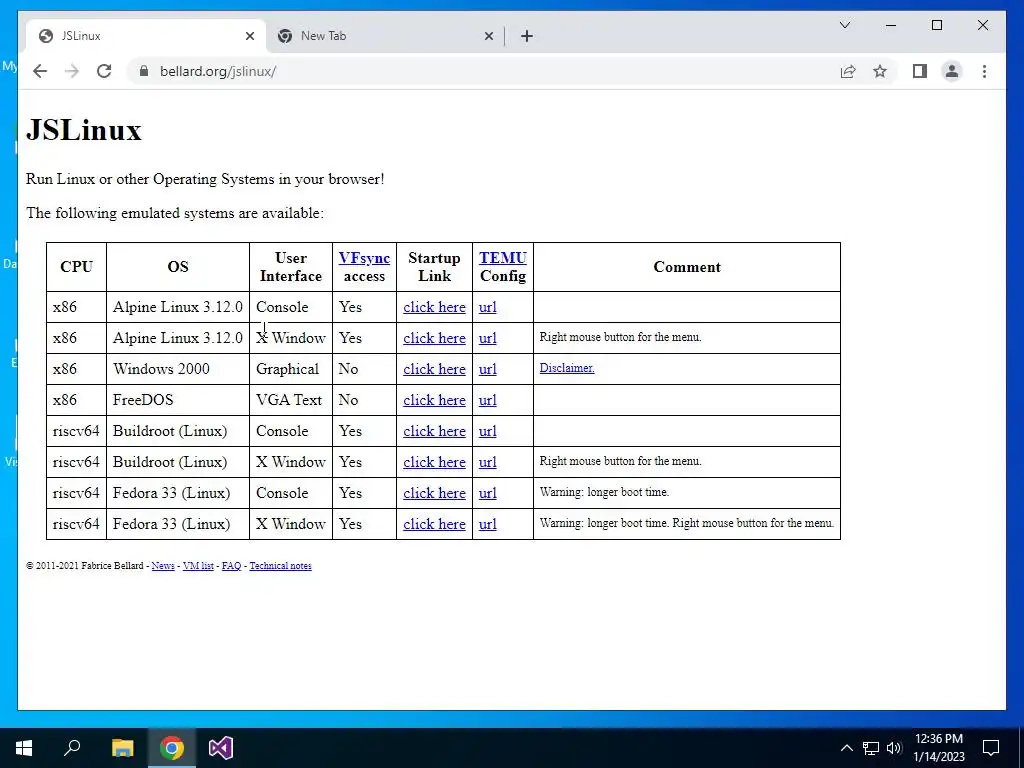Screen dimensions: 1024x768
Task: Open url config for Buildroot Console
Action: [x=488, y=431]
